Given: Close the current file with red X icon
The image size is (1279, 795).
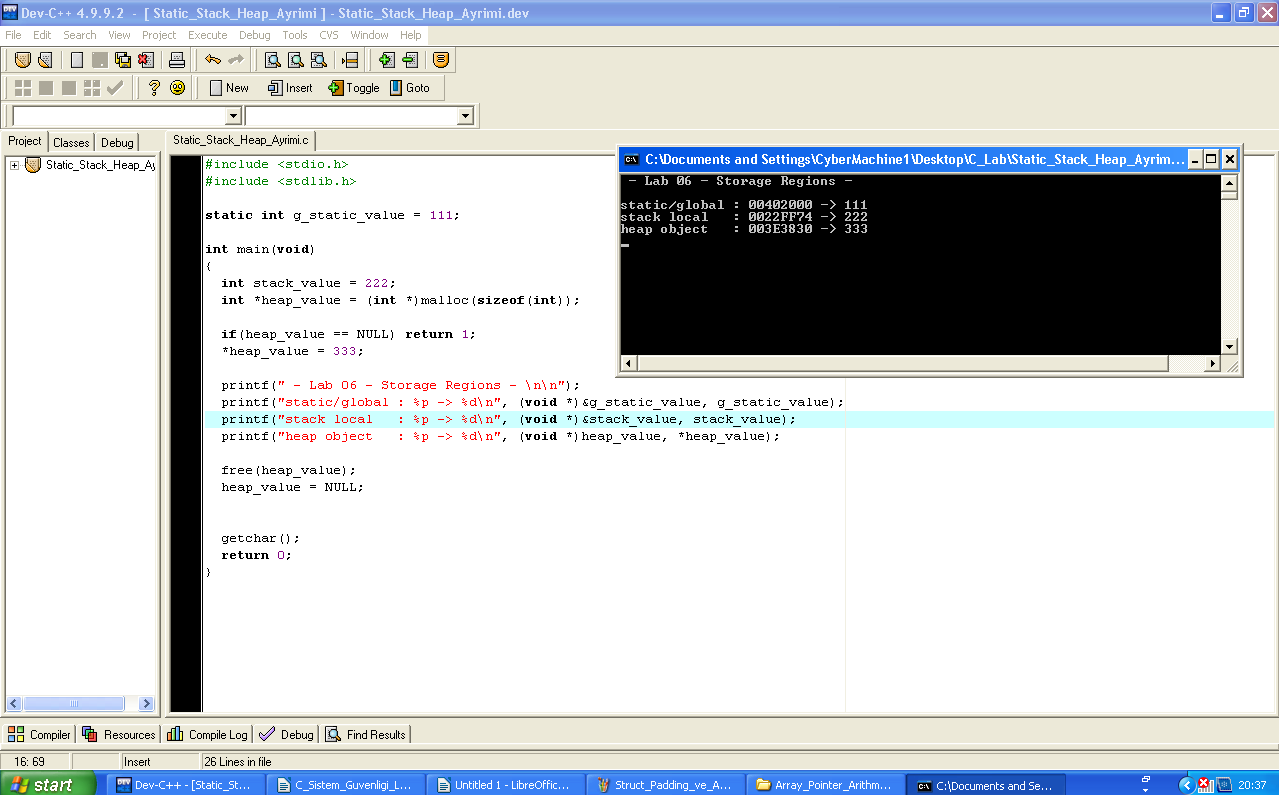Looking at the screenshot, I should pyautogui.click(x=145, y=60).
